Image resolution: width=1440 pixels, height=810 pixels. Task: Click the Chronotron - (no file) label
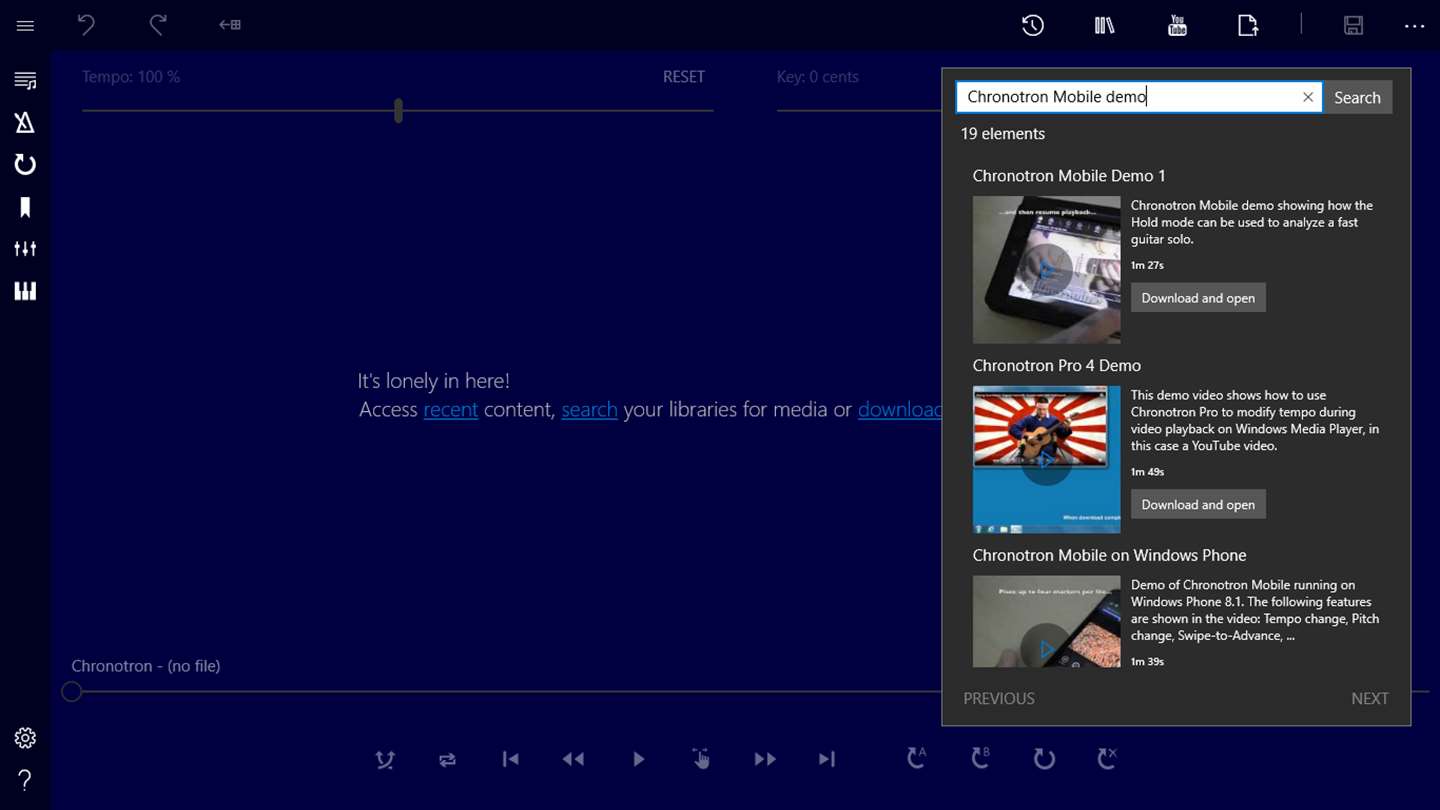pos(146,666)
